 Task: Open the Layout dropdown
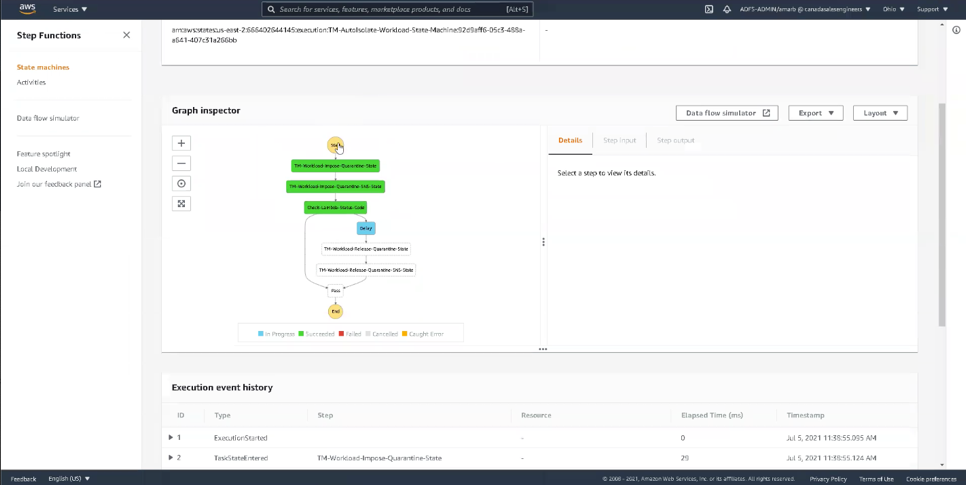tap(879, 113)
